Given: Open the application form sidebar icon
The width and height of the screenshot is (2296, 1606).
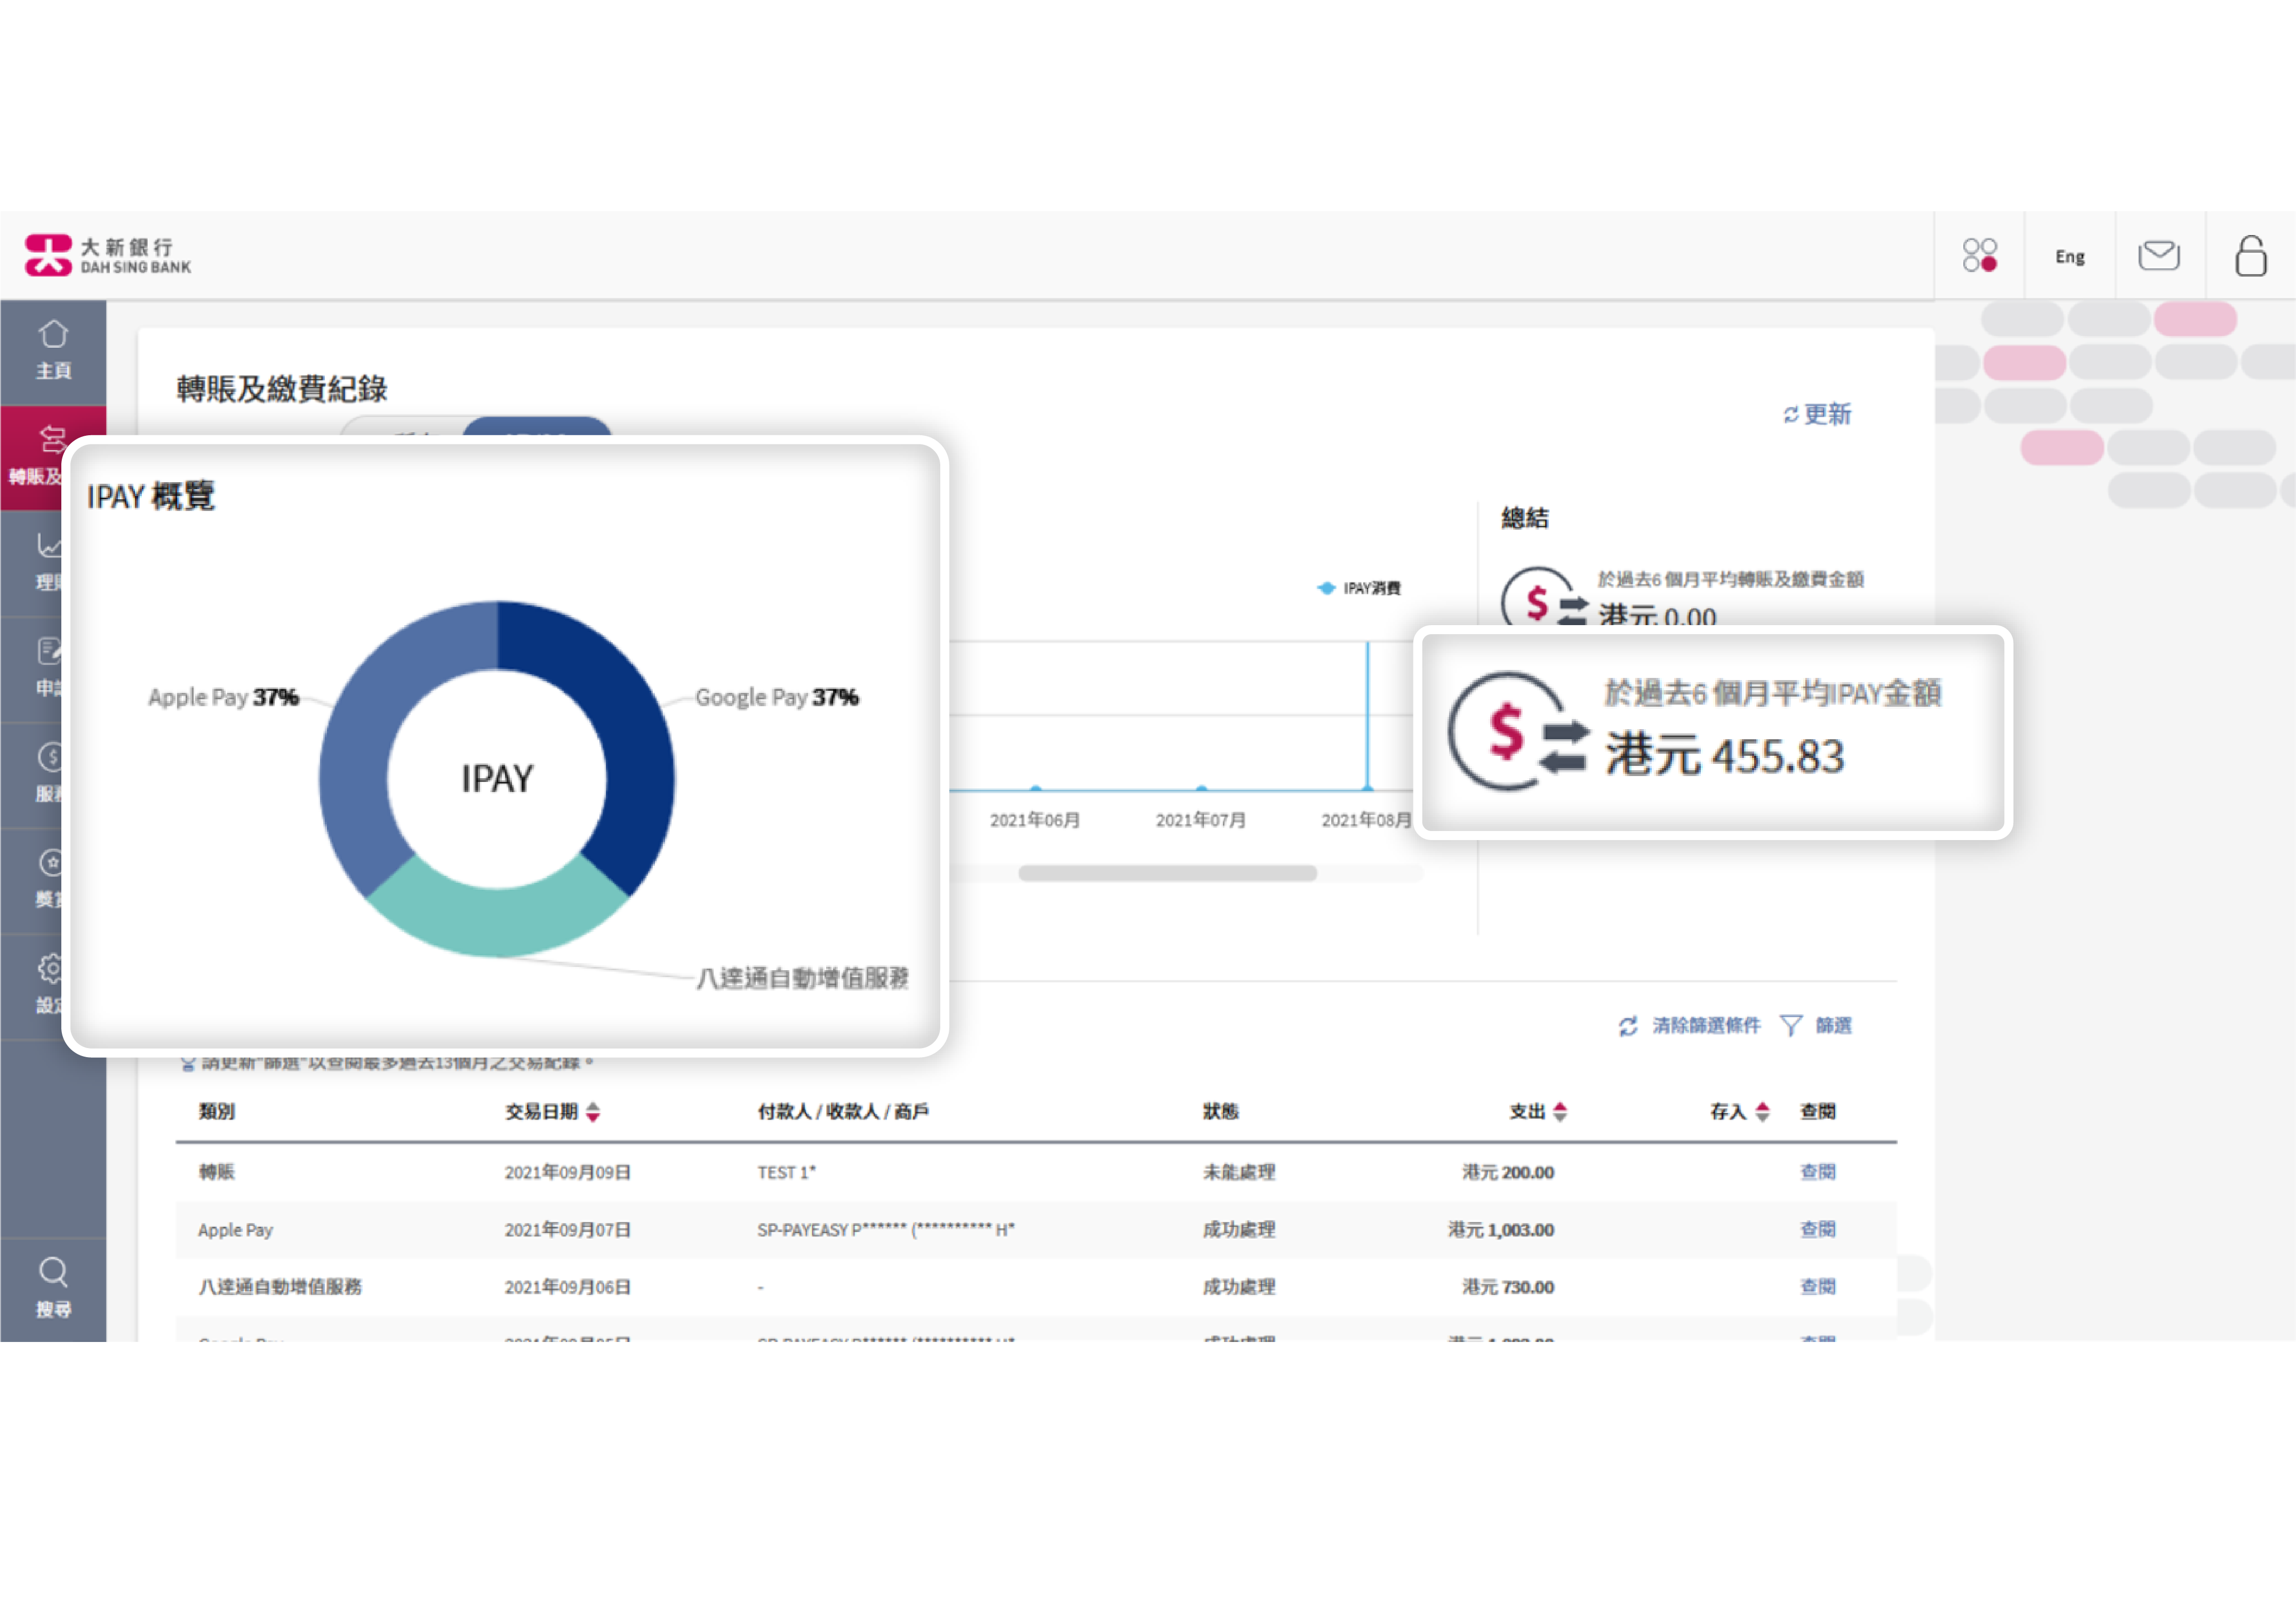Looking at the screenshot, I should click(x=48, y=651).
